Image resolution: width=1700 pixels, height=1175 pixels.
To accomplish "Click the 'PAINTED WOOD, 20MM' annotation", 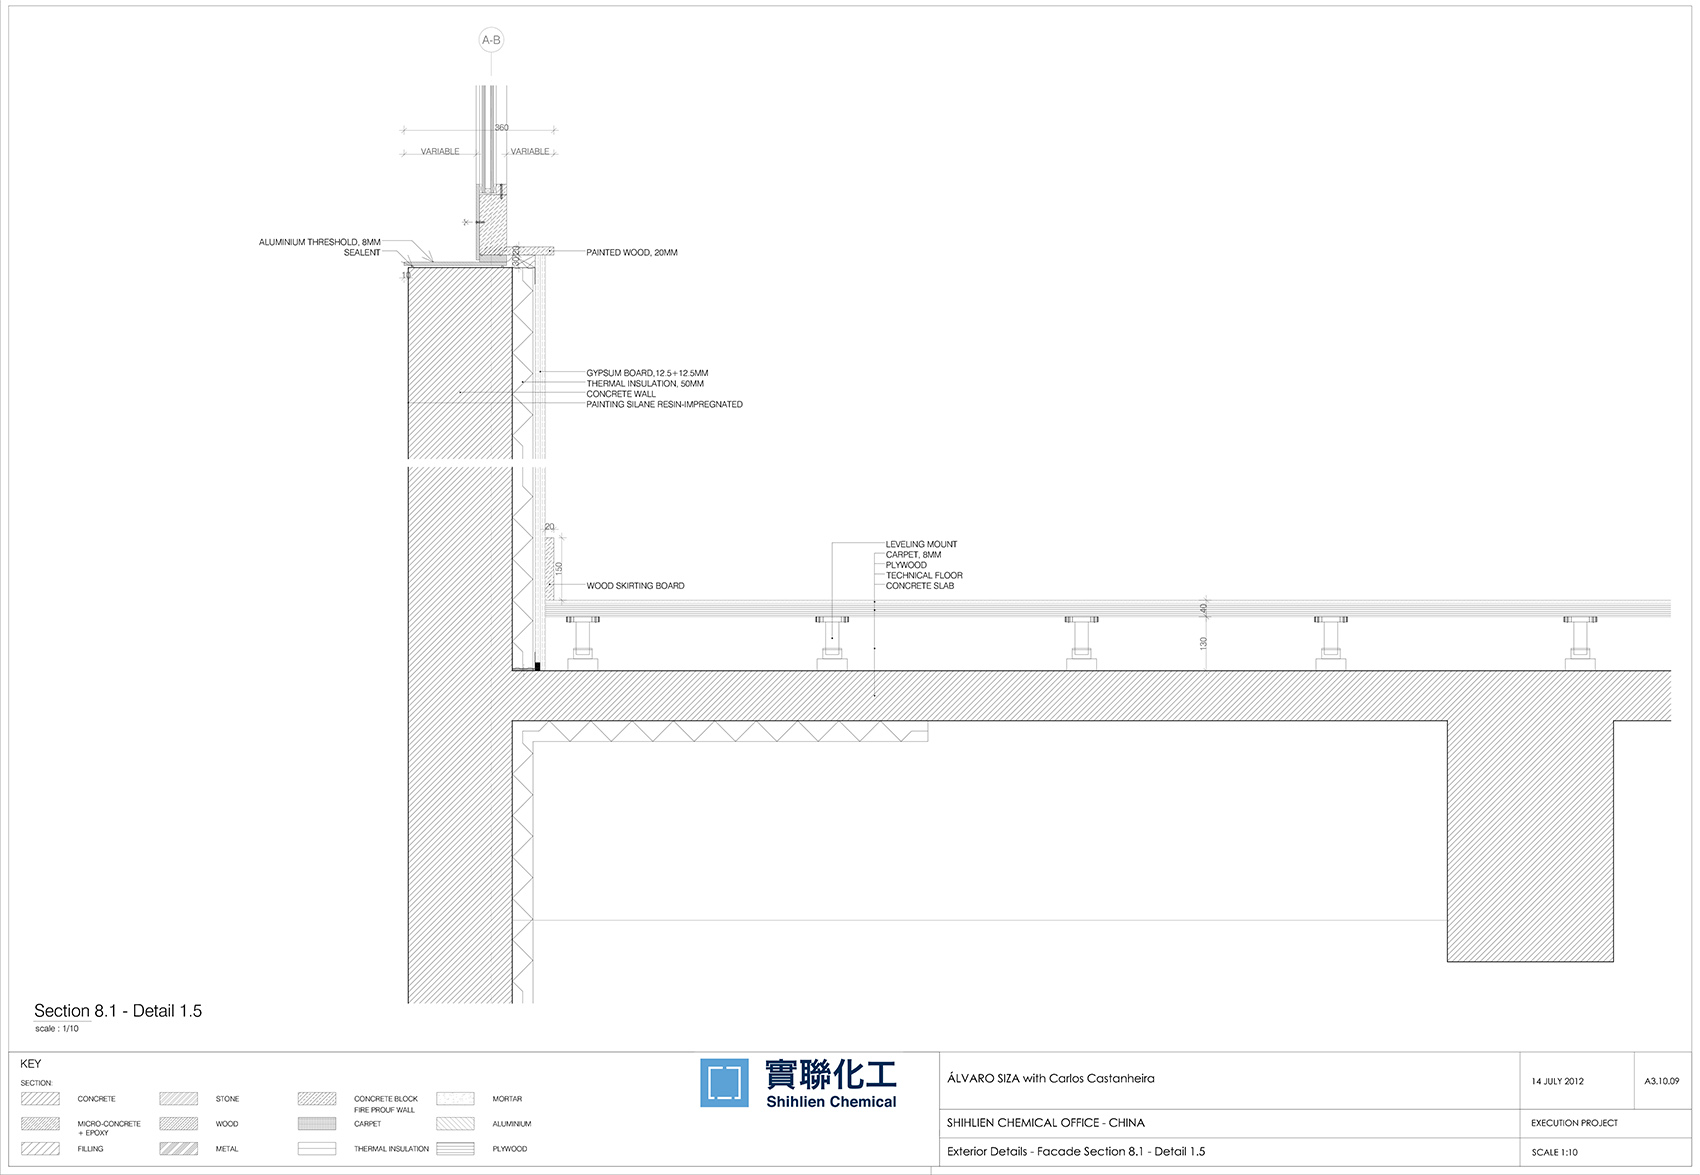I will point(632,253).
